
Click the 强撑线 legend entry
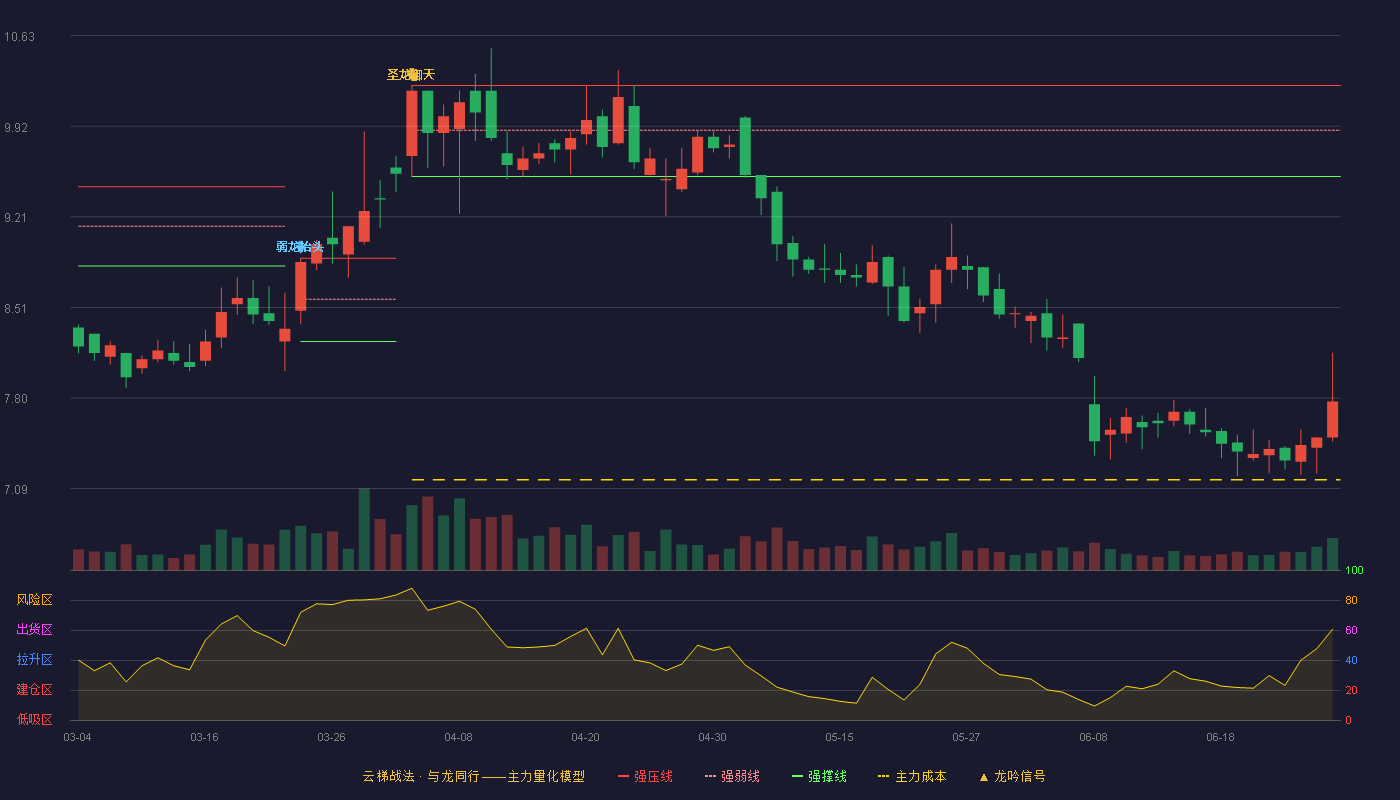819,776
